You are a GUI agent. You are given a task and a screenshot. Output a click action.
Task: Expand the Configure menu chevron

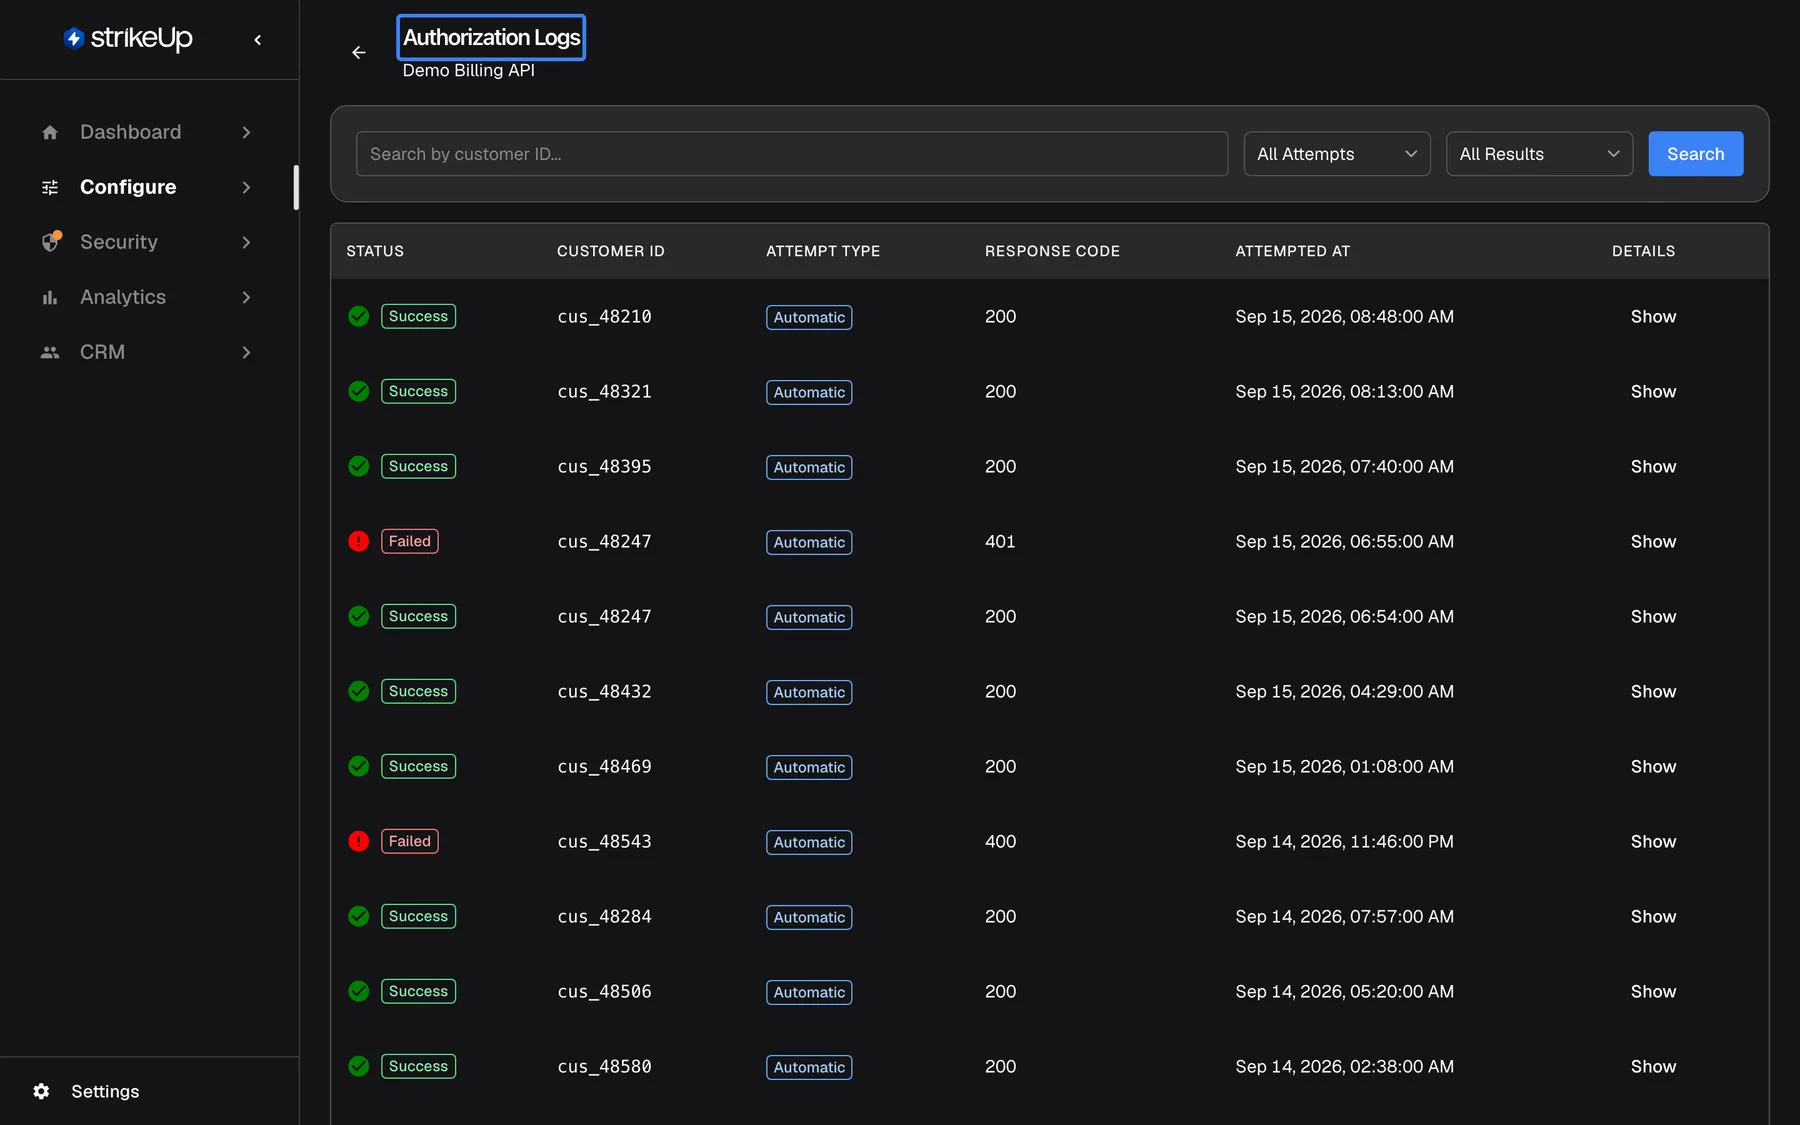coord(246,187)
